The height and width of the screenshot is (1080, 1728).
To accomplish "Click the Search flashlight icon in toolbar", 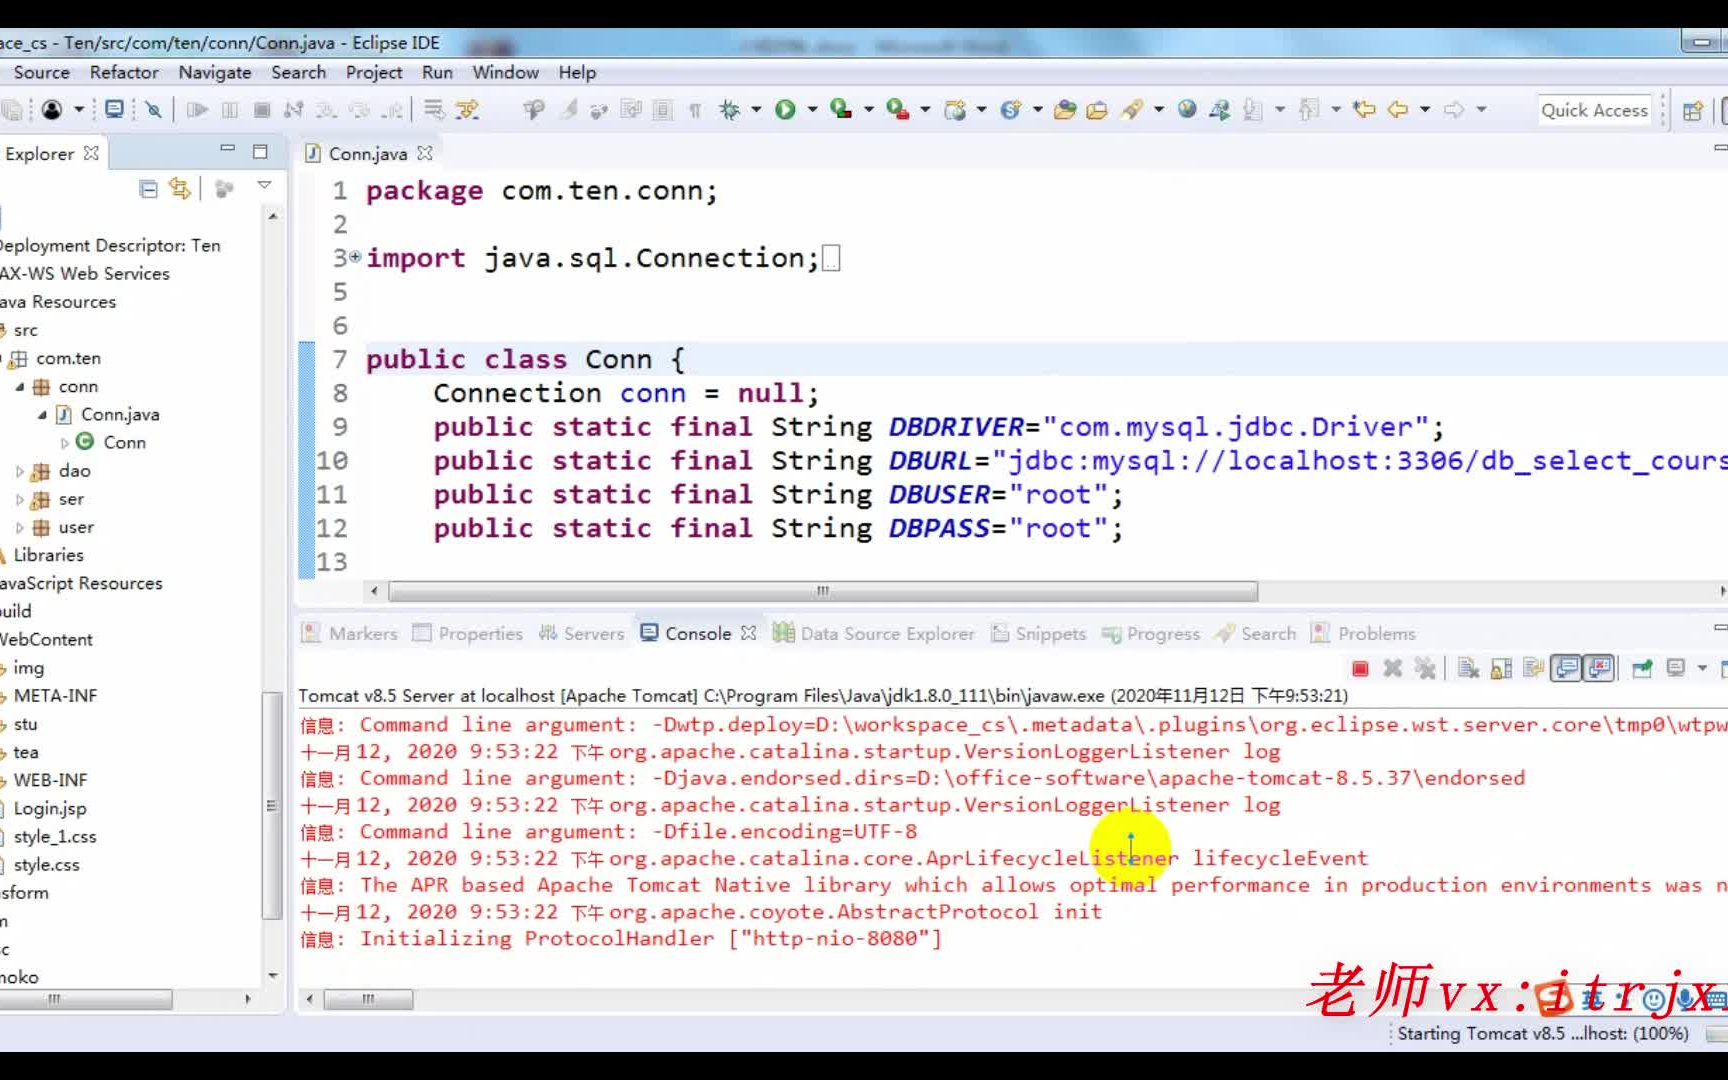I will pyautogui.click(x=1132, y=110).
